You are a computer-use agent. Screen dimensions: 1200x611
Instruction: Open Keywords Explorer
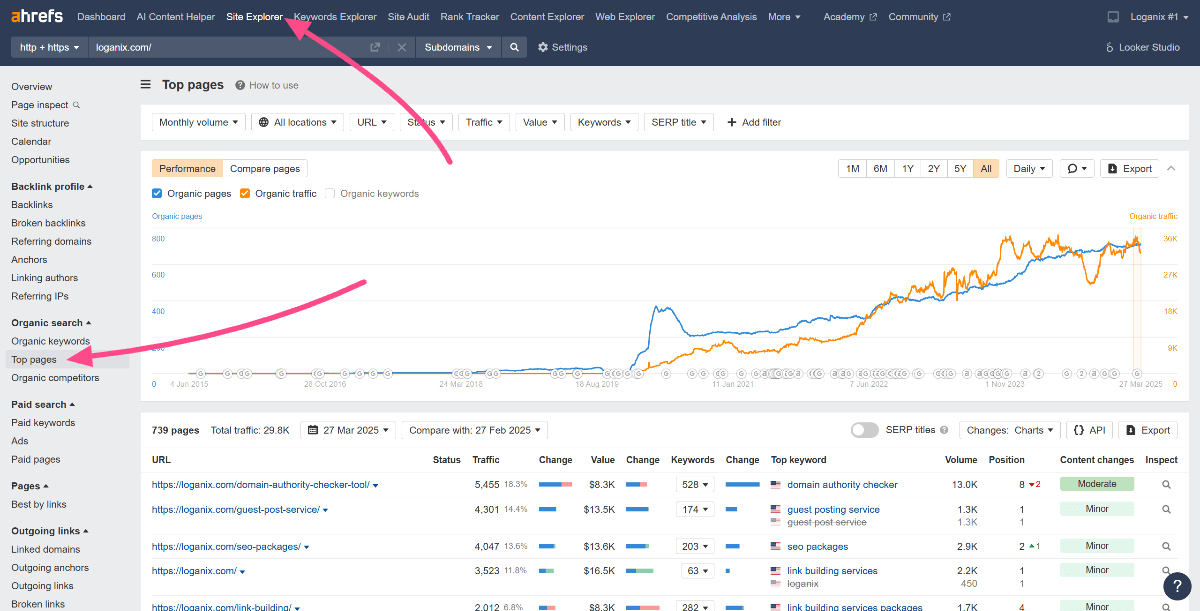335,17
